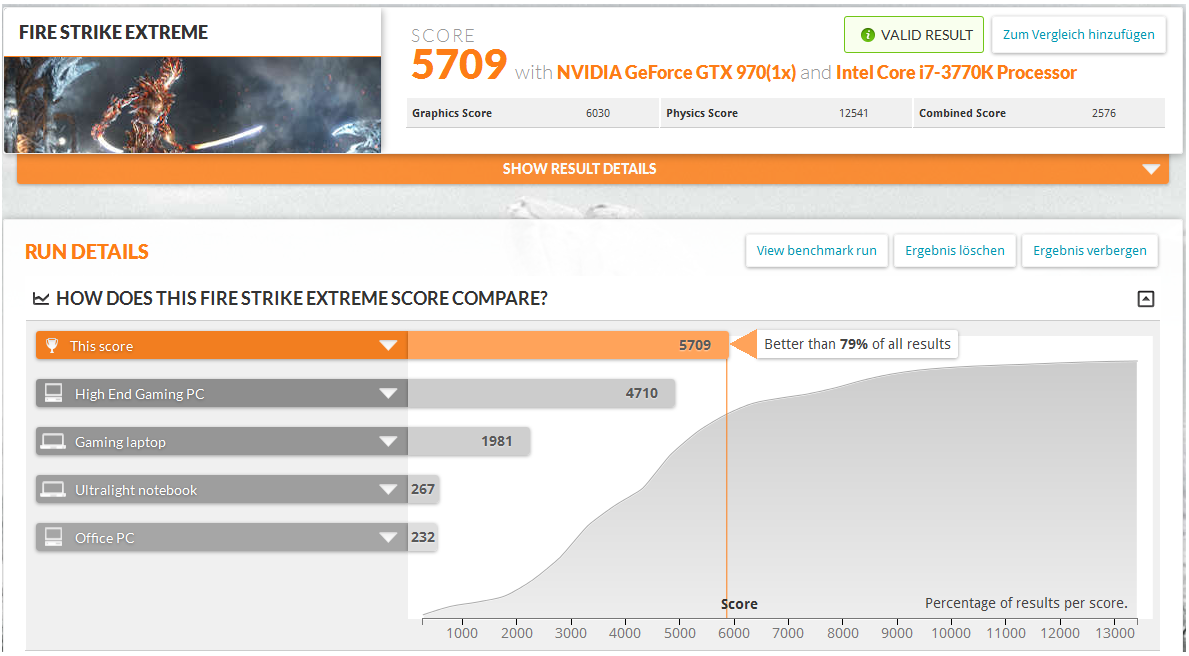Viewport: 1189px width, 656px height.
Task: Click the Graphics Score value 6030
Action: pos(598,113)
